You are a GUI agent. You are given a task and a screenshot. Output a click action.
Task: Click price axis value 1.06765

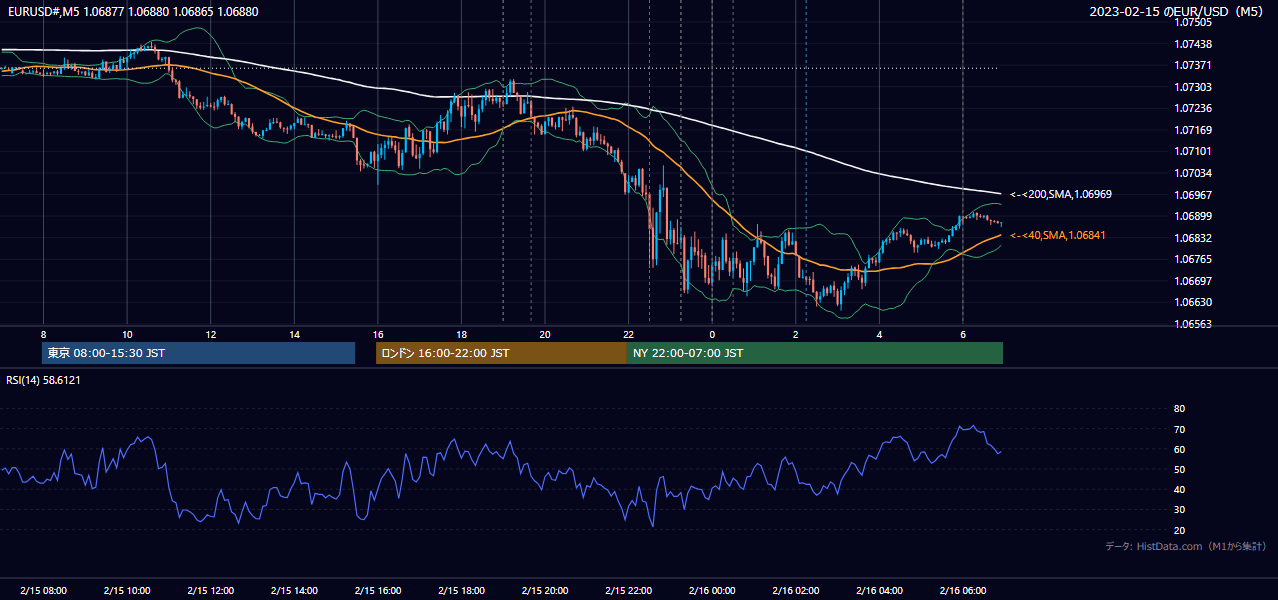point(1193,259)
